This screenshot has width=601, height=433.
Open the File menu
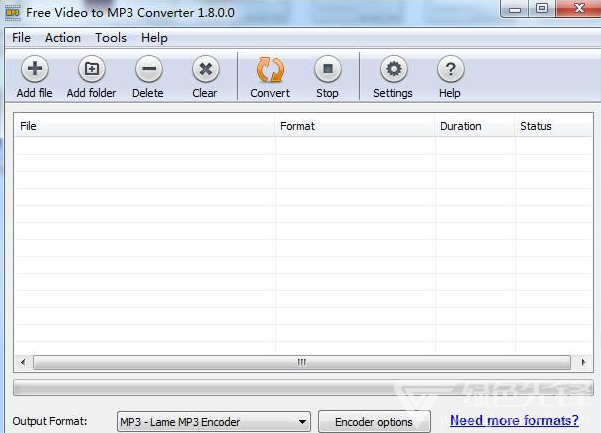click(x=21, y=38)
